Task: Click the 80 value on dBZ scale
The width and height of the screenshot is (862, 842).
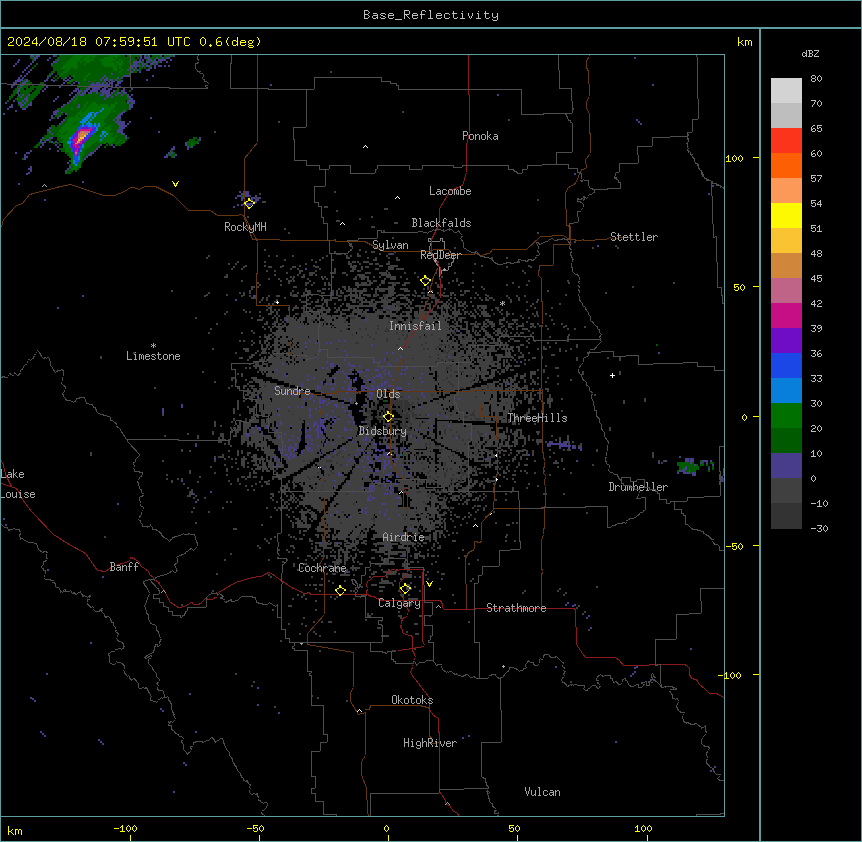Action: pyautogui.click(x=816, y=79)
